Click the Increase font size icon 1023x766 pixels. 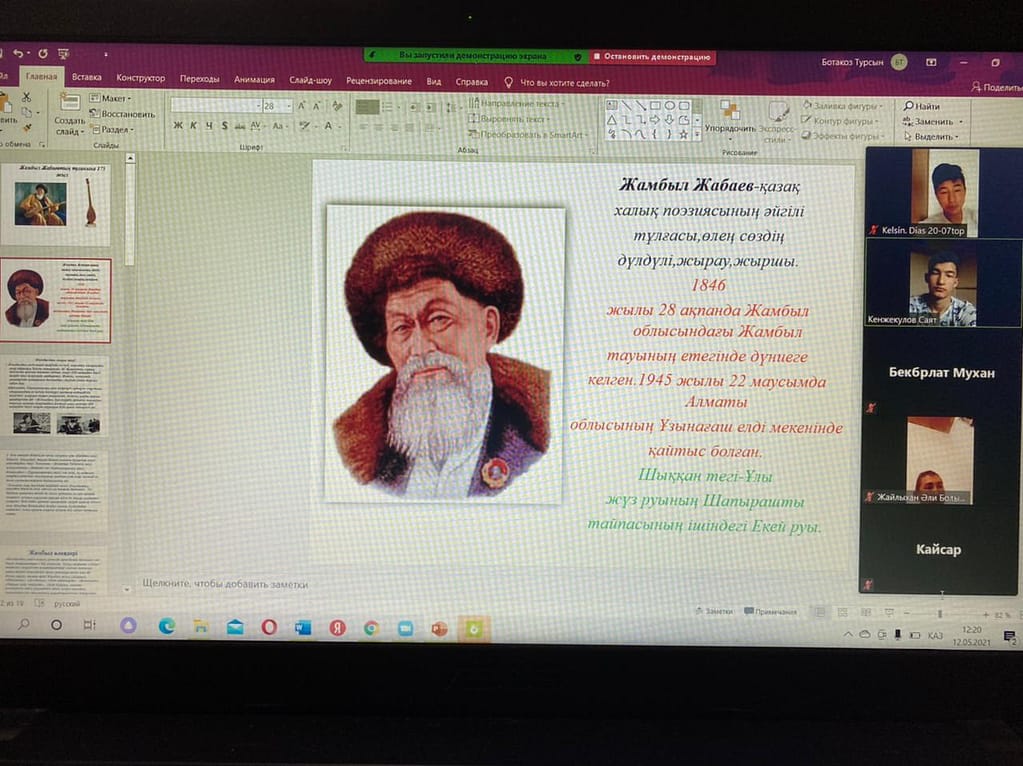[303, 105]
